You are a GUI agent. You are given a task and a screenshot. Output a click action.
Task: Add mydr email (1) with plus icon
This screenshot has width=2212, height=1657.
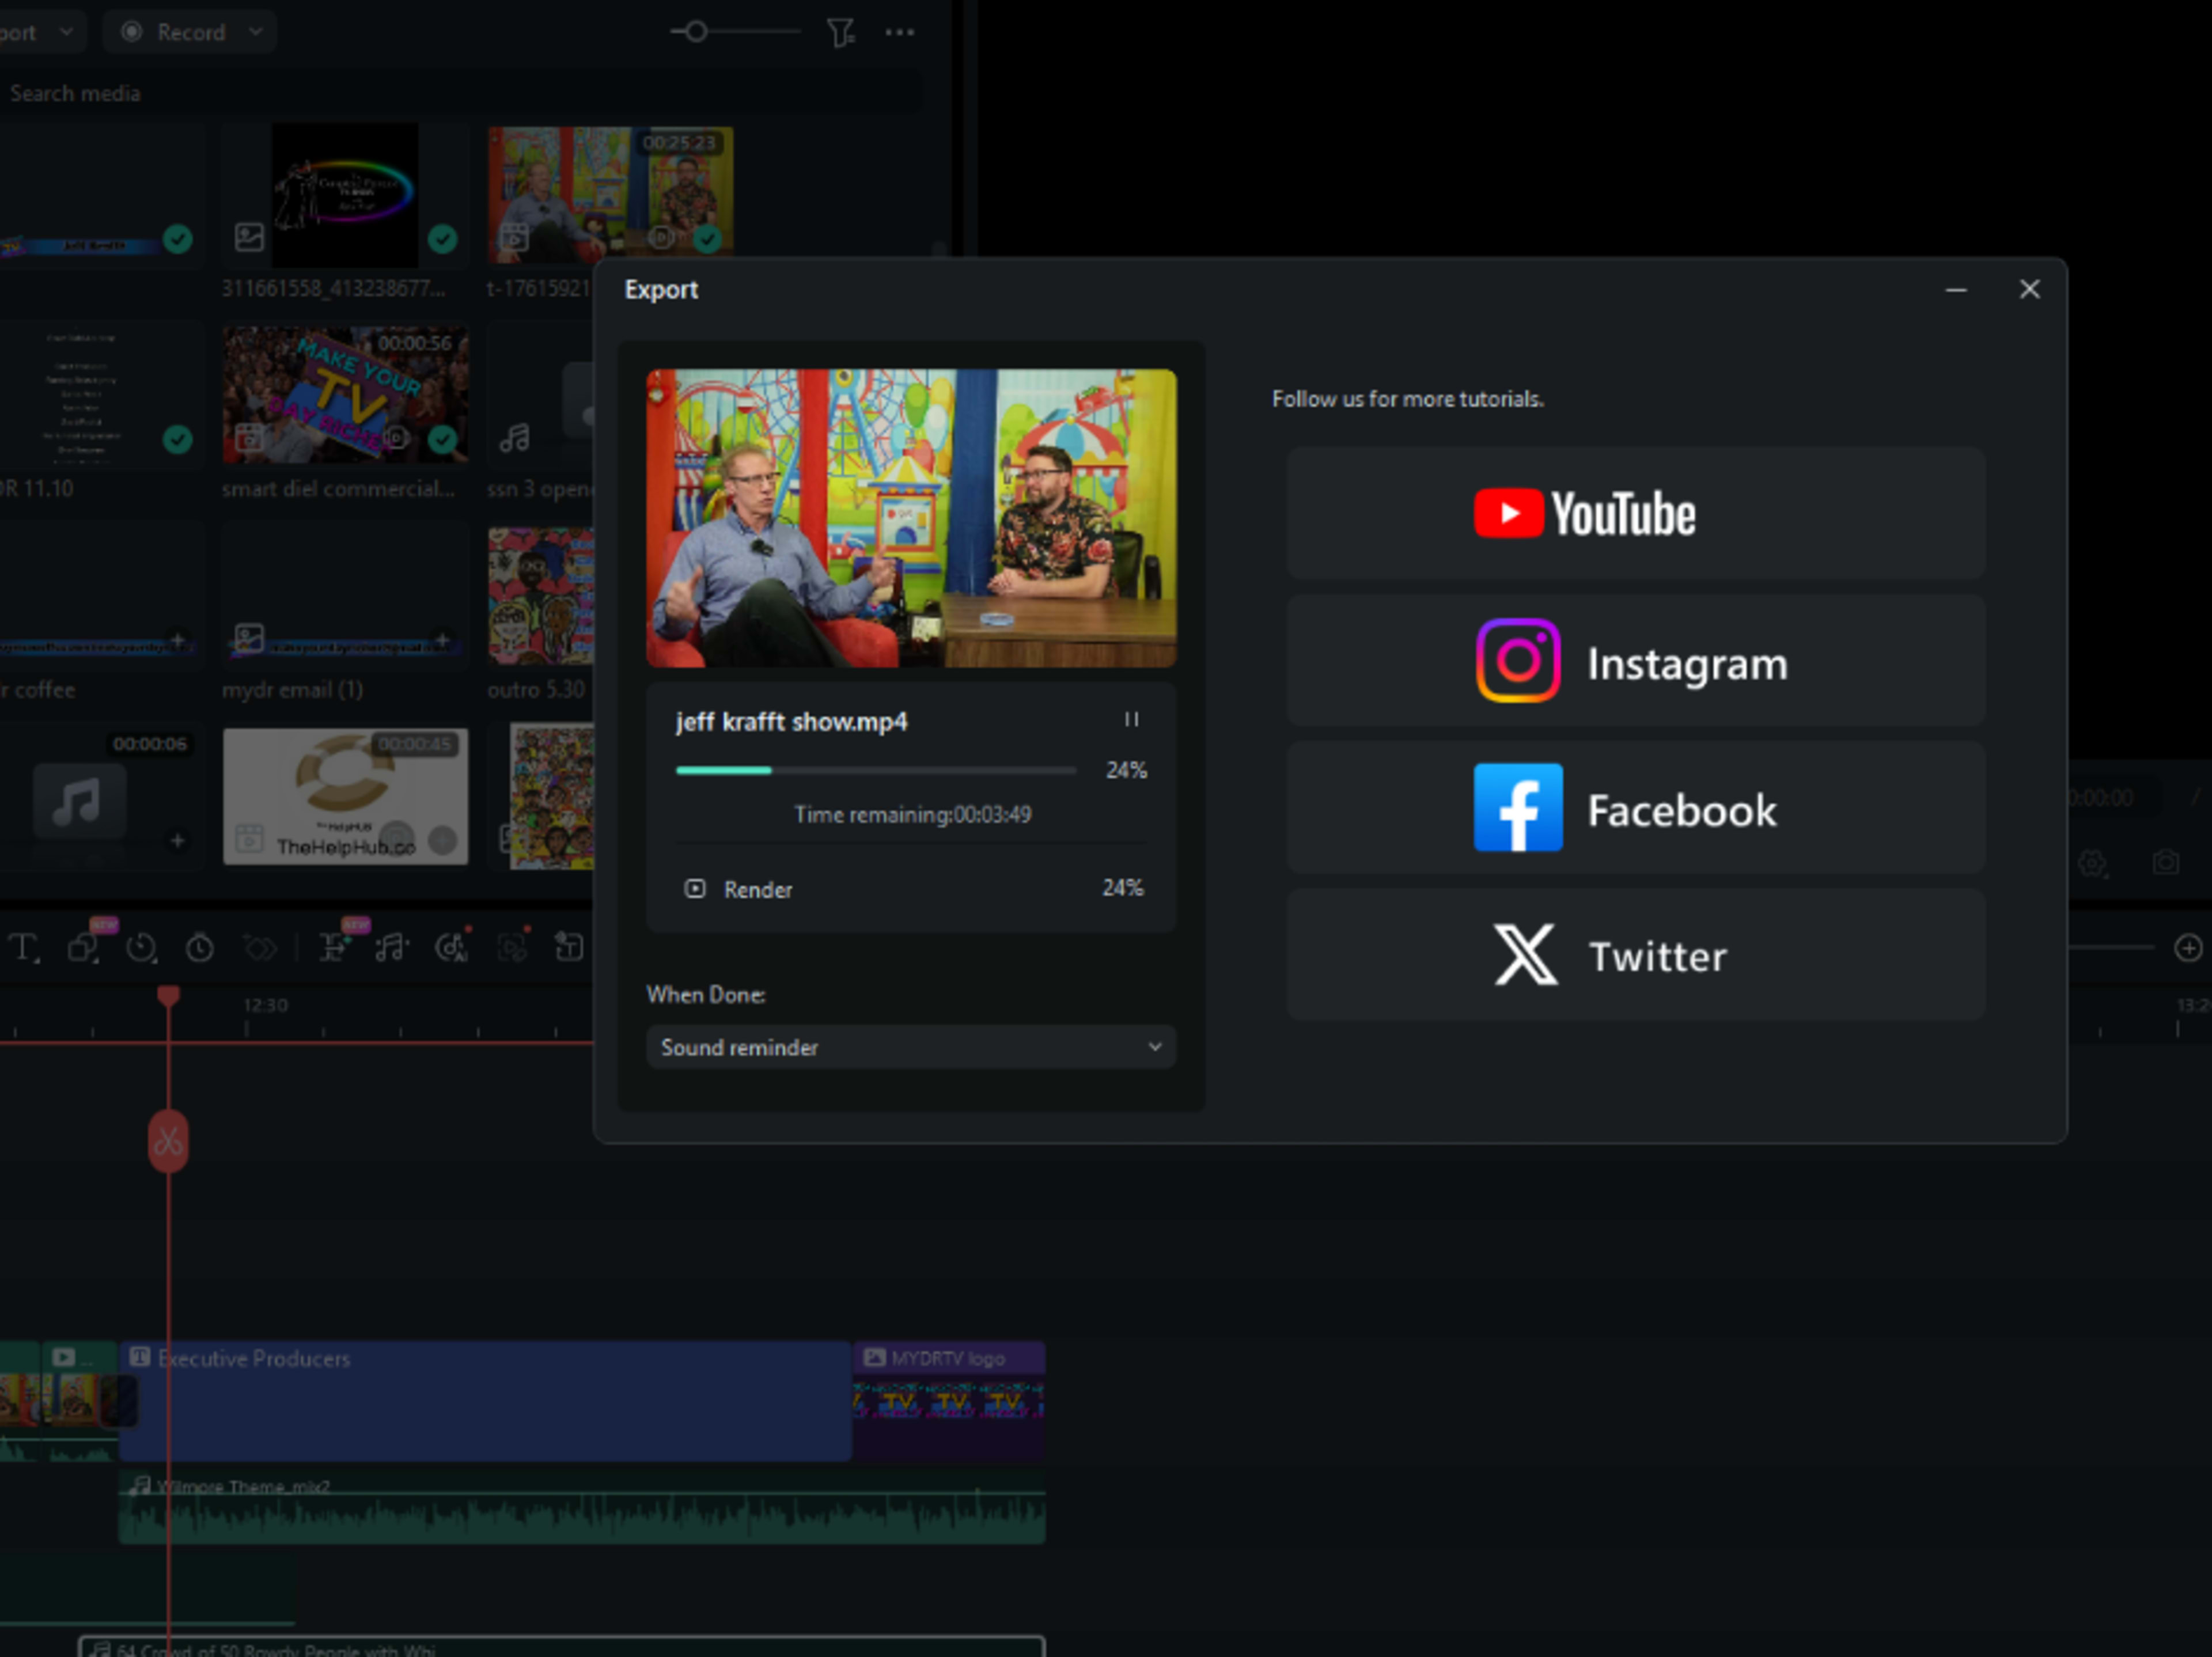pyautogui.click(x=442, y=639)
